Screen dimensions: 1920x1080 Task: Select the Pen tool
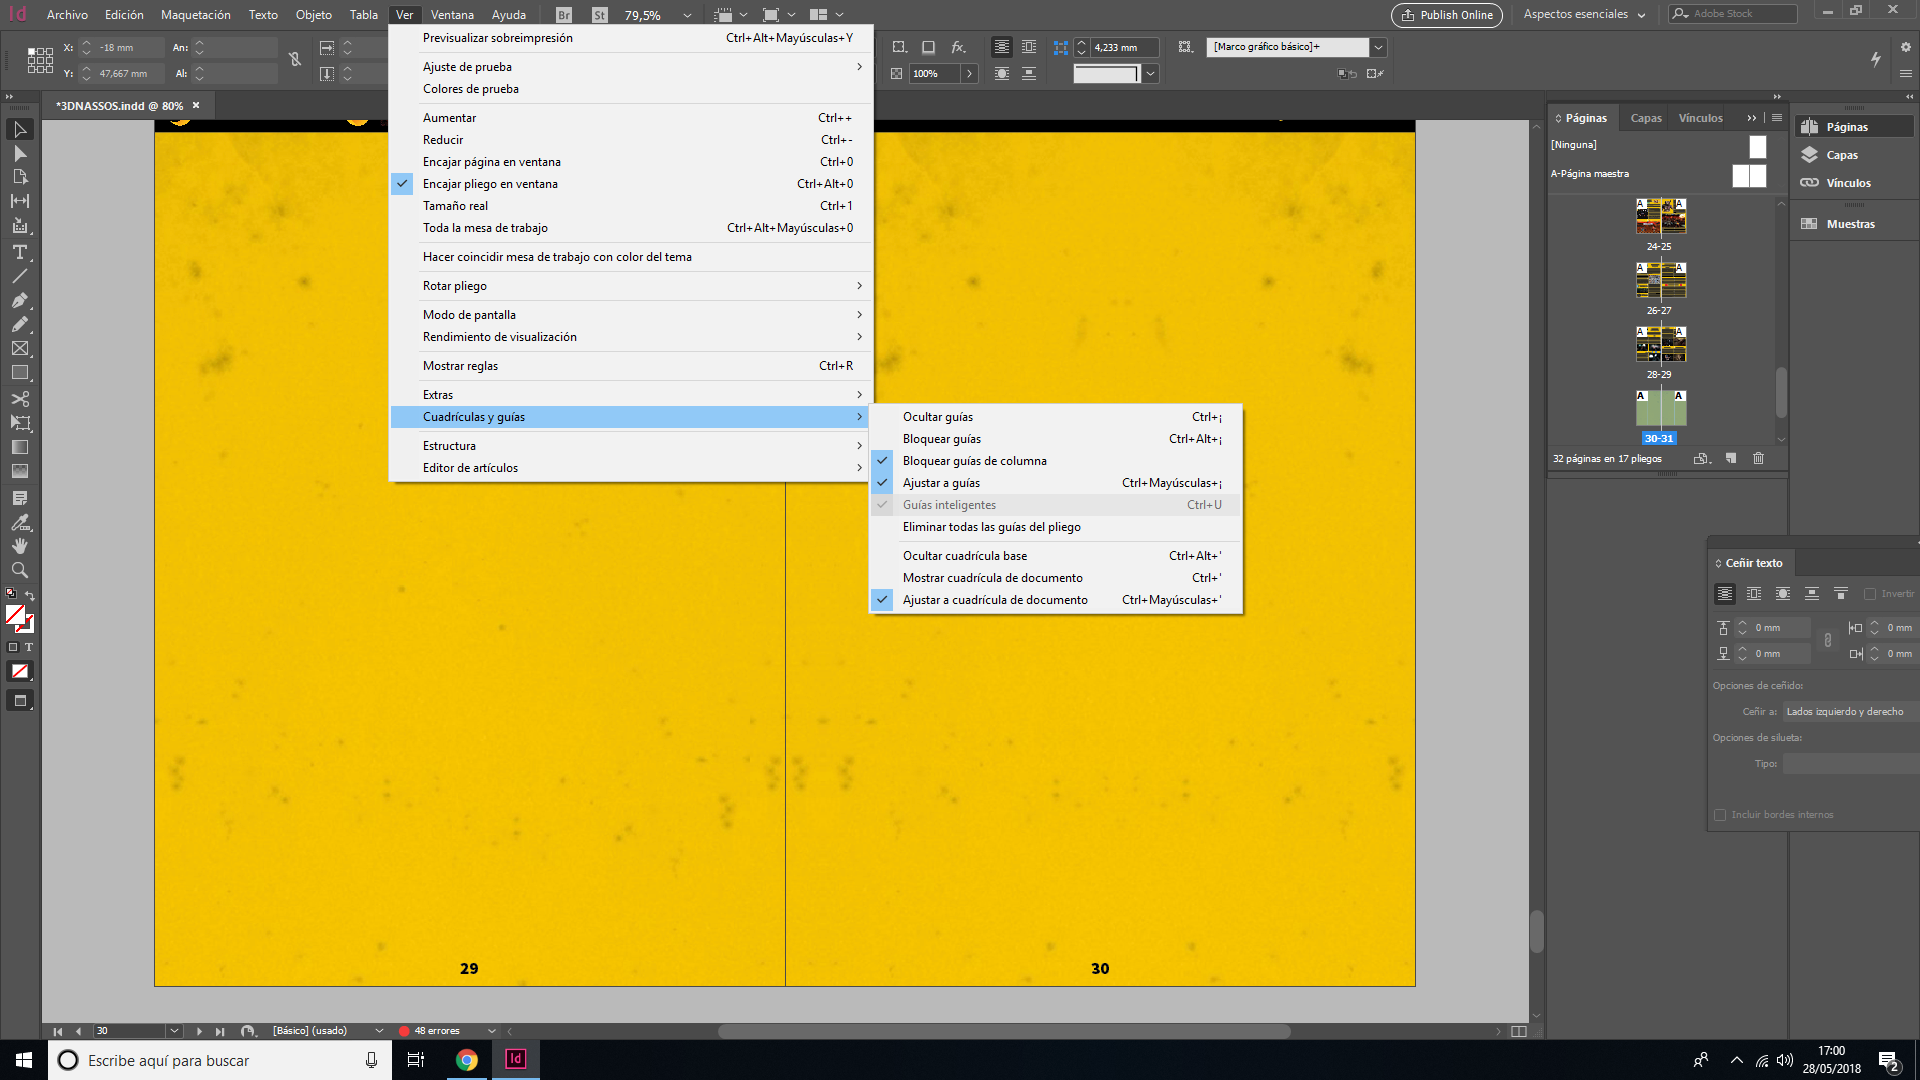19,300
